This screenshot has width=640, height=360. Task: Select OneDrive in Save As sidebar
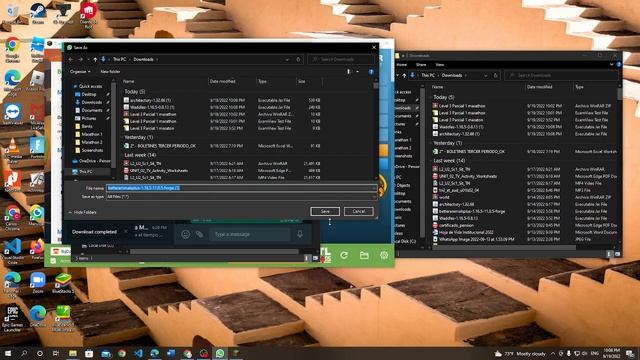94,161
